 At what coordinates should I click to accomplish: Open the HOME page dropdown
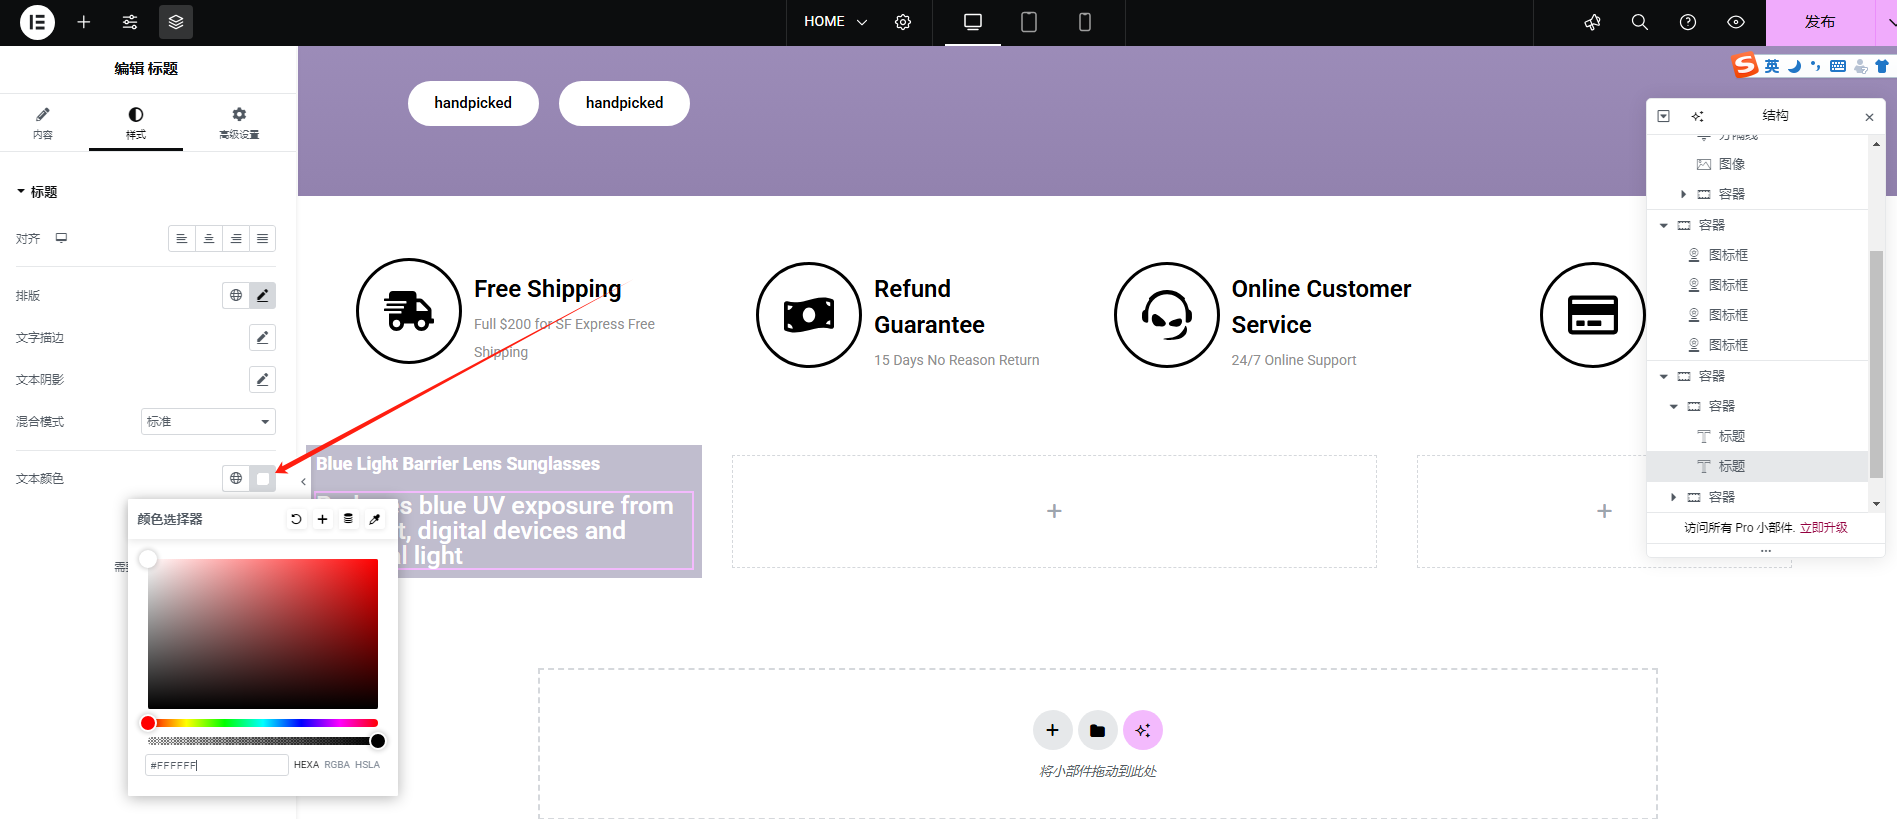pyautogui.click(x=835, y=22)
